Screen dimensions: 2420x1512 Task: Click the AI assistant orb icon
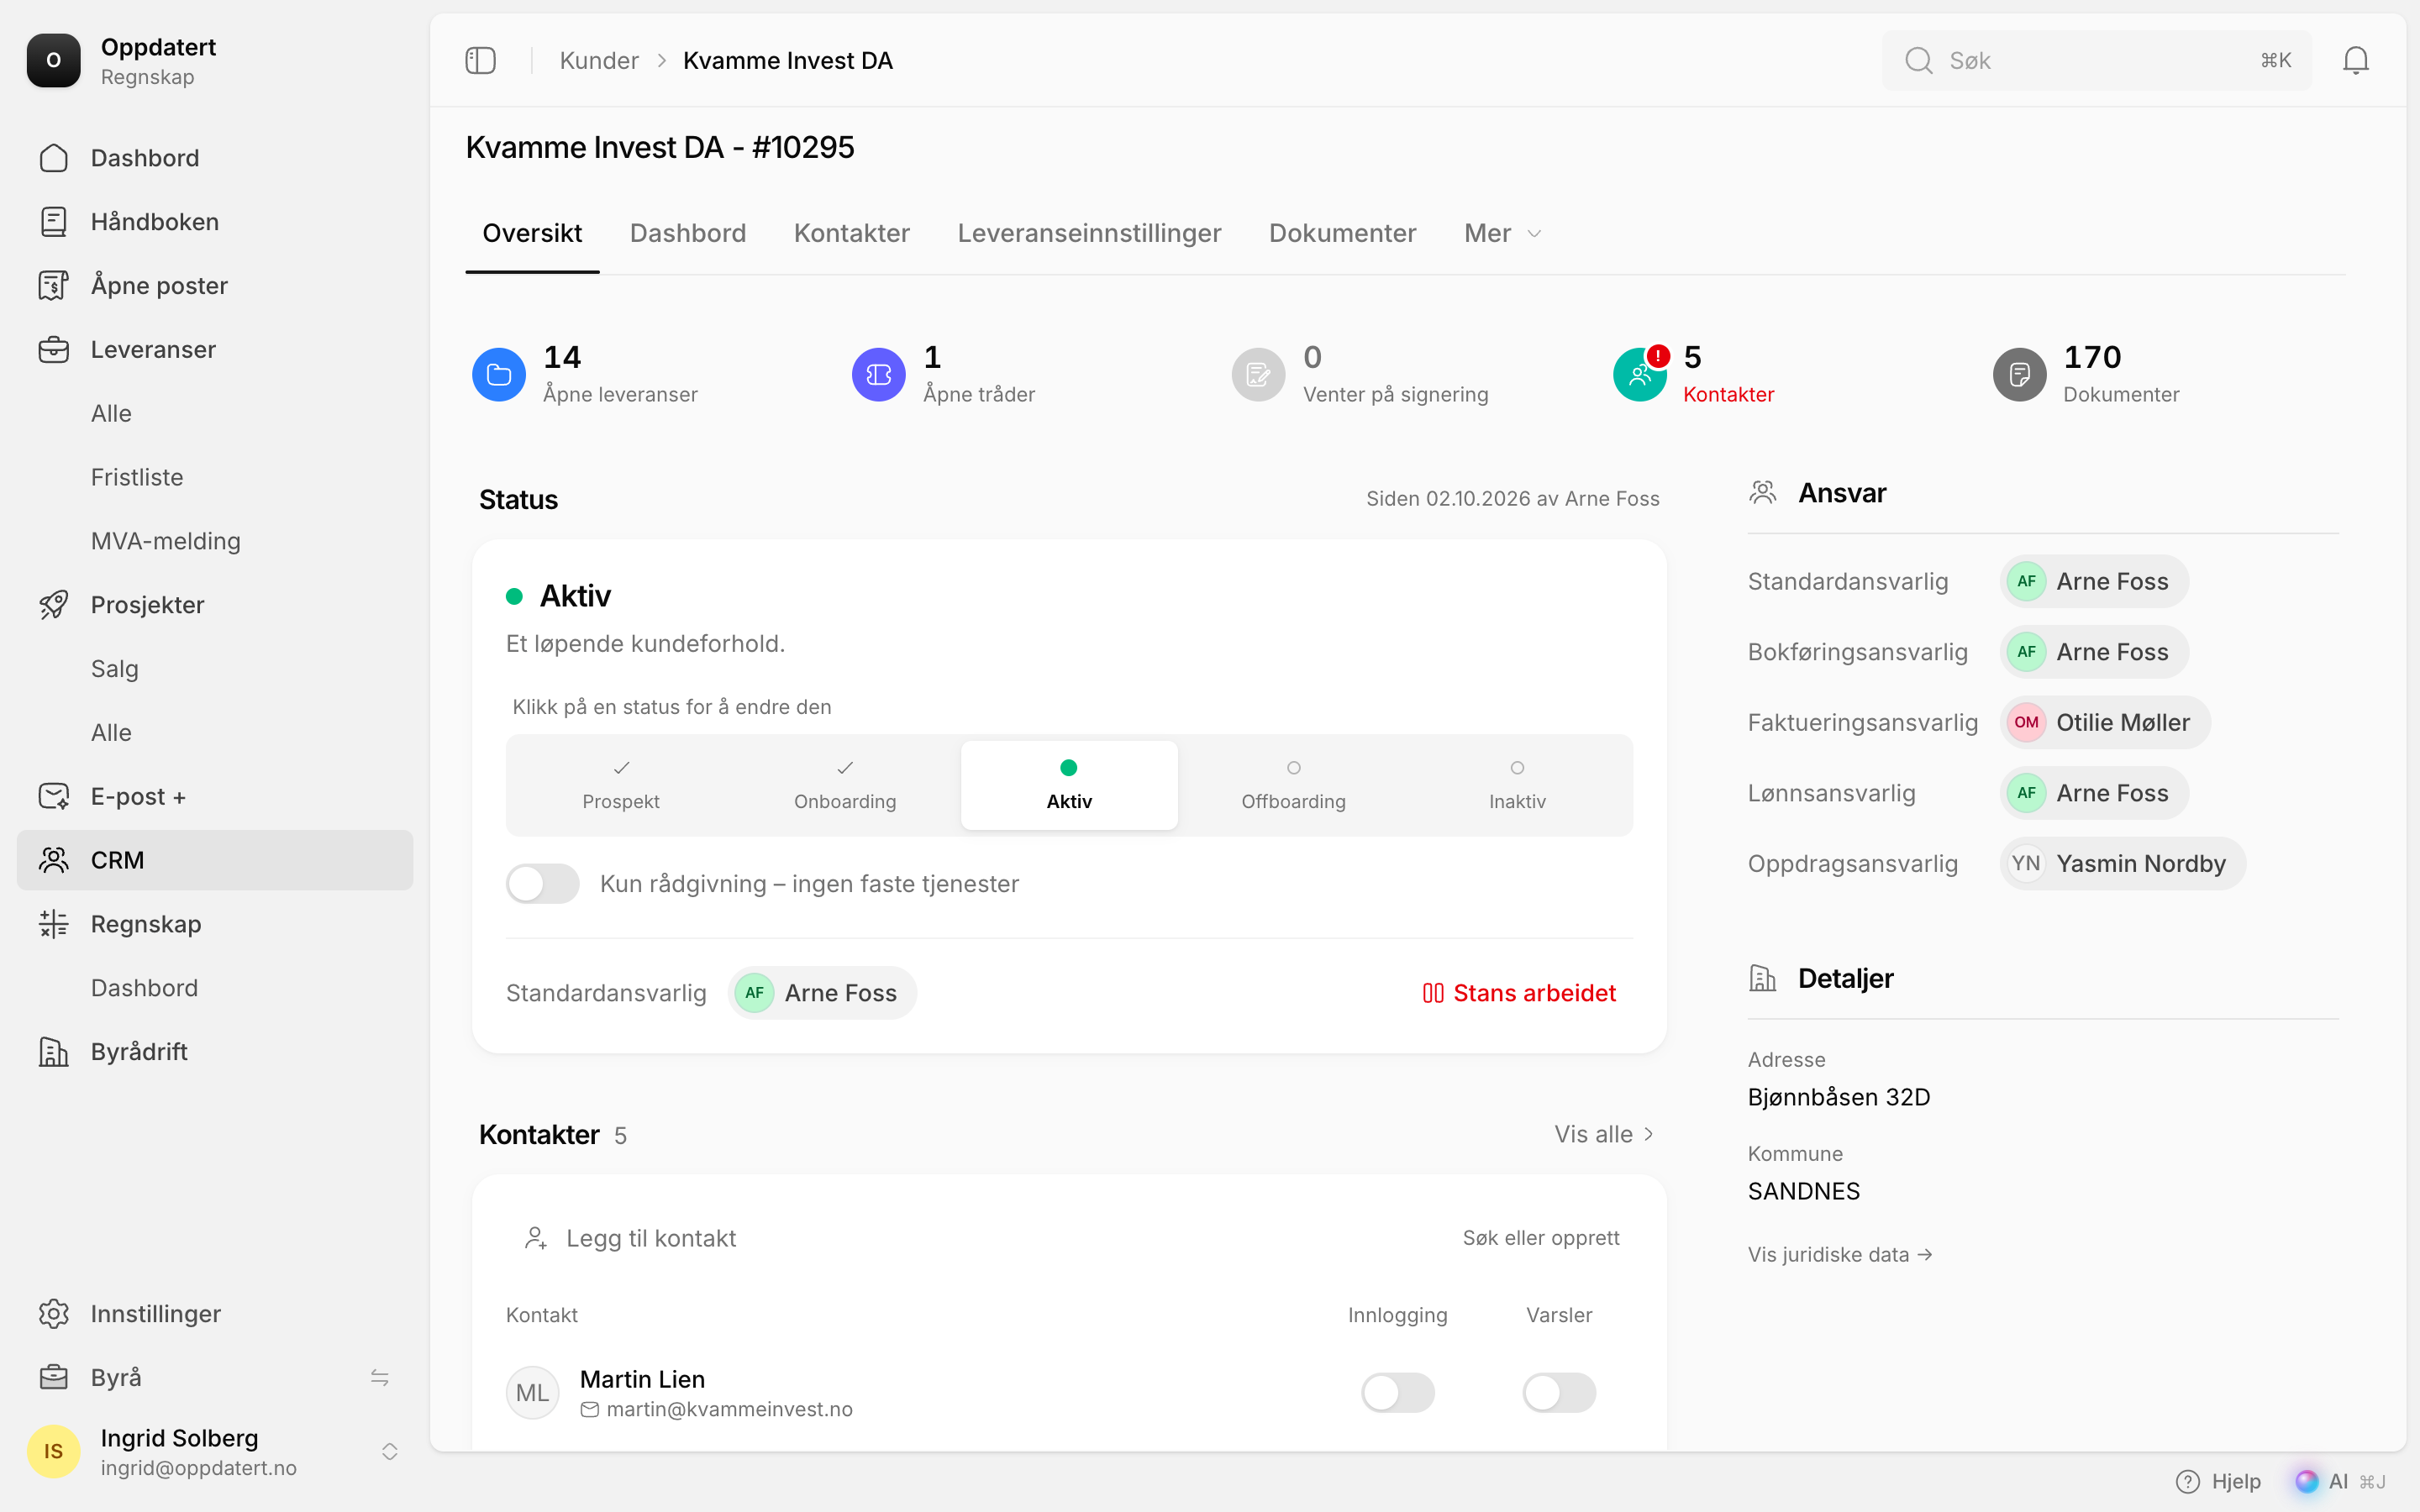coord(2306,1481)
